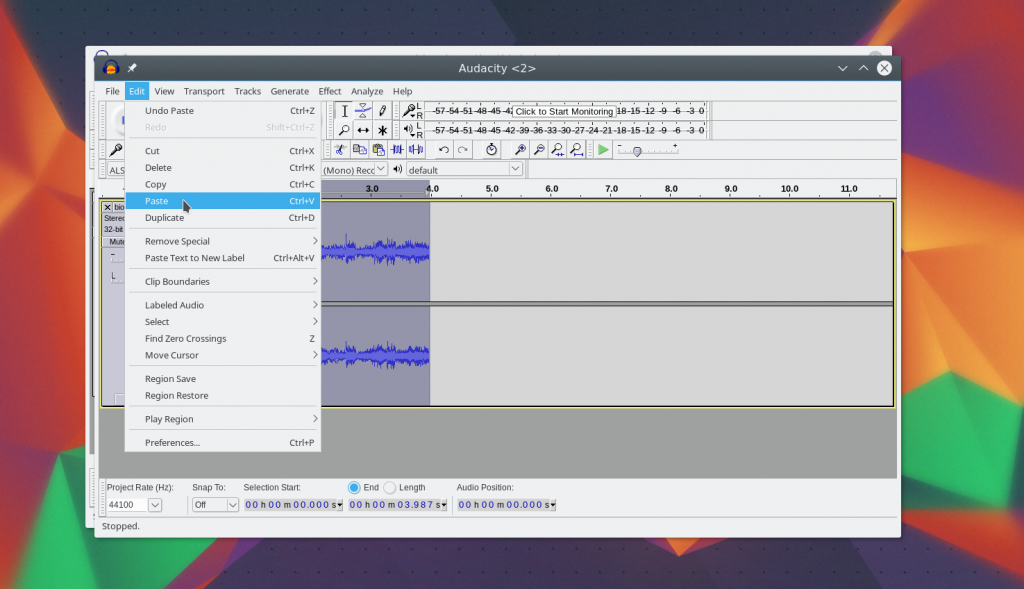Click the Silence Audio toolbar icon
This screenshot has height=589, width=1024.
[x=416, y=150]
